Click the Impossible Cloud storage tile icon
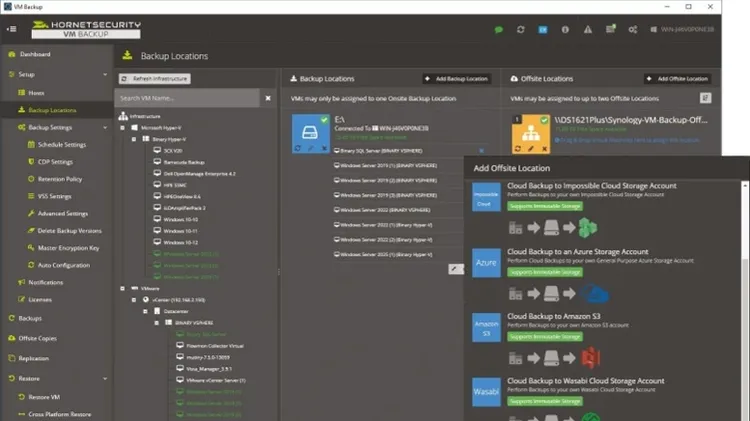Viewport: 750px width, 421px height. pos(486,199)
